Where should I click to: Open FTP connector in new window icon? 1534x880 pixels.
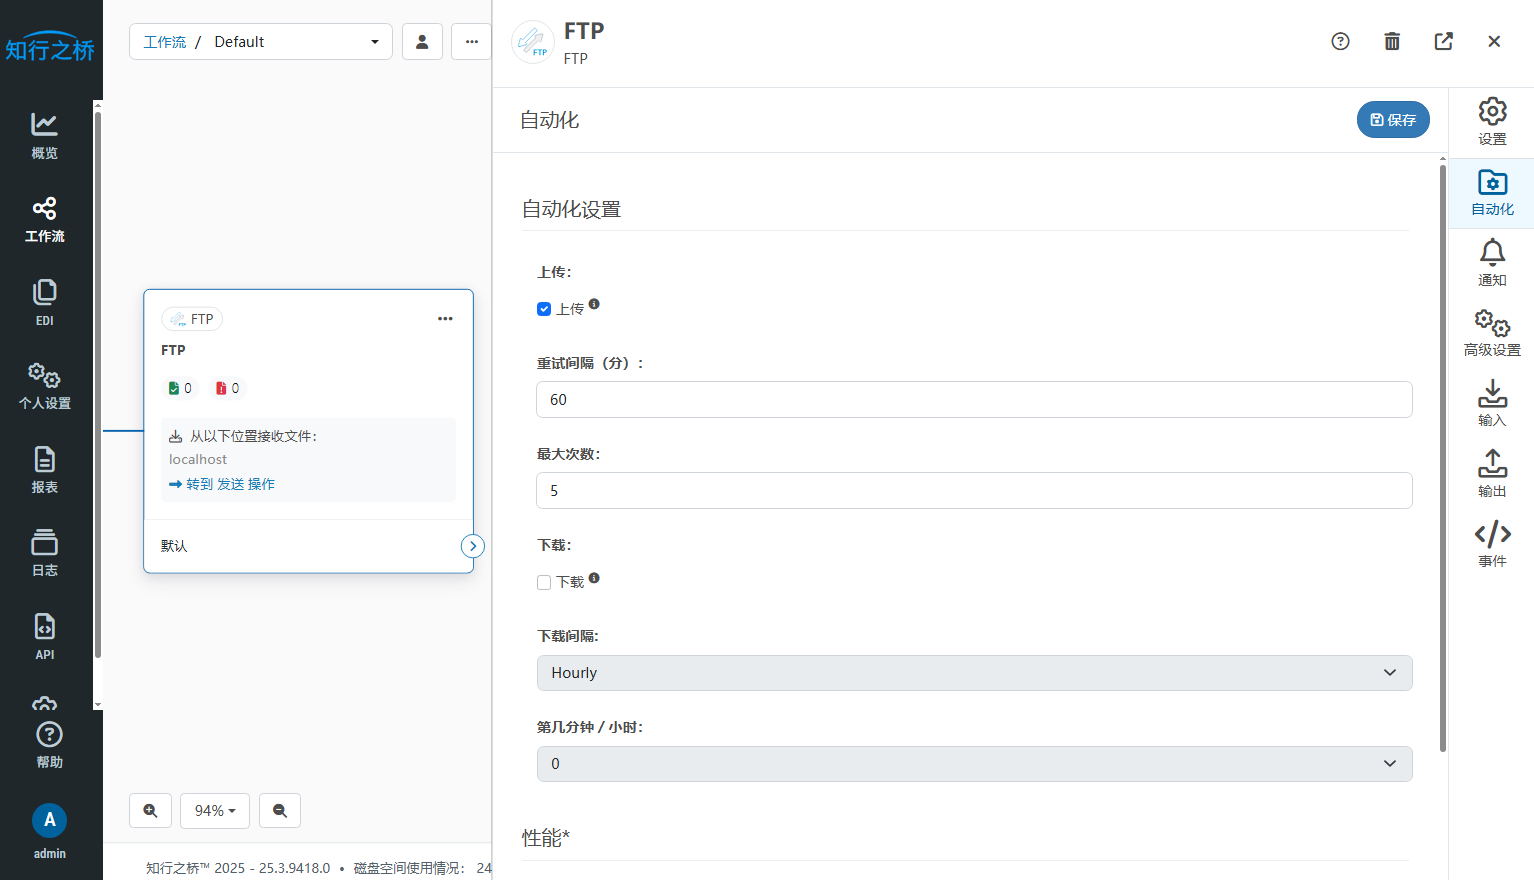pyautogui.click(x=1443, y=41)
